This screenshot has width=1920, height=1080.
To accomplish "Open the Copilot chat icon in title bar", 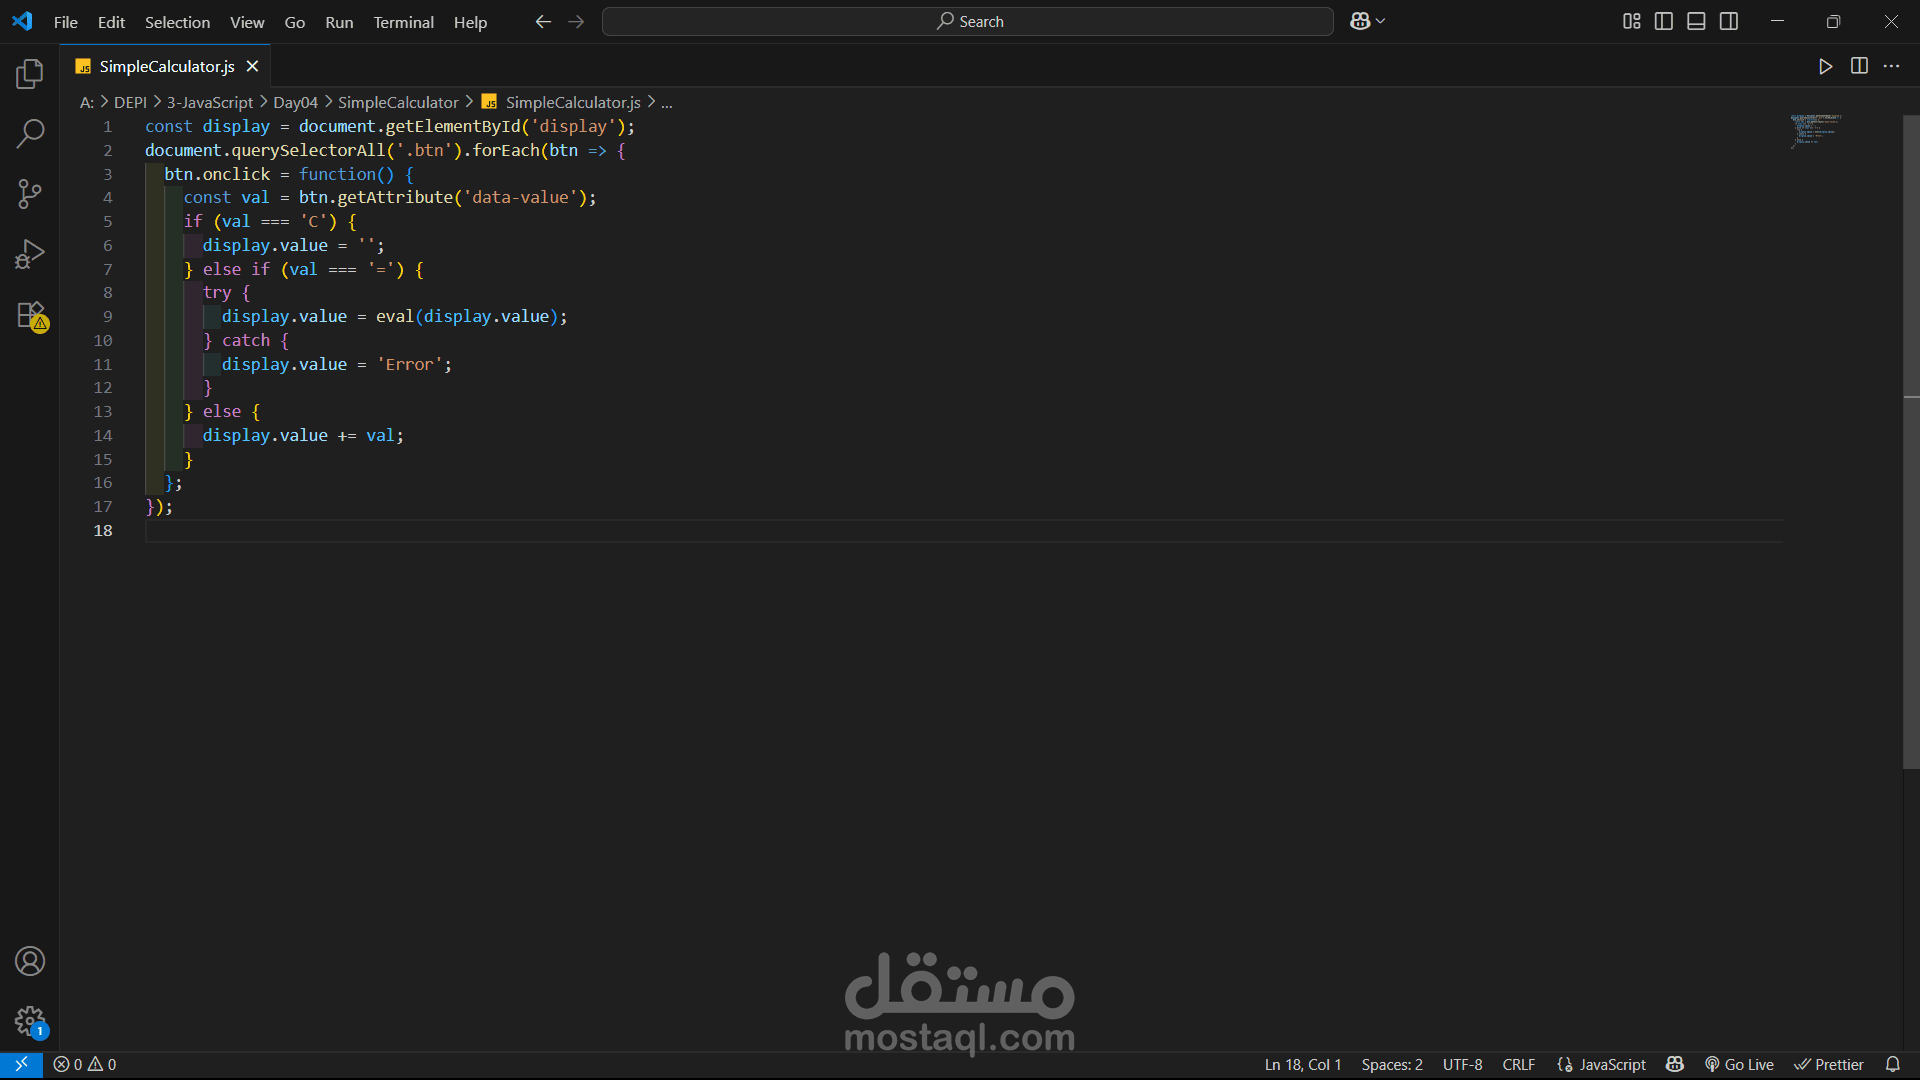I will (x=1360, y=21).
